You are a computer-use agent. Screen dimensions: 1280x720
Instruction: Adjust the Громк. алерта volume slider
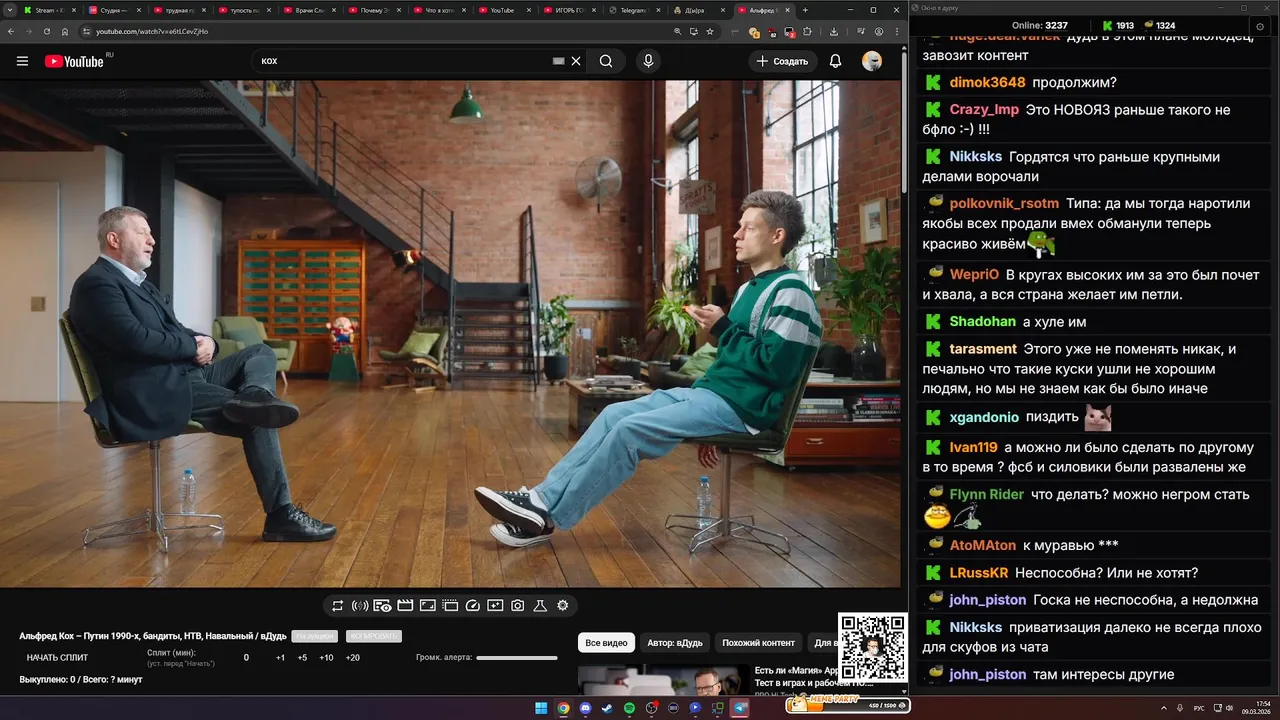[x=517, y=658]
